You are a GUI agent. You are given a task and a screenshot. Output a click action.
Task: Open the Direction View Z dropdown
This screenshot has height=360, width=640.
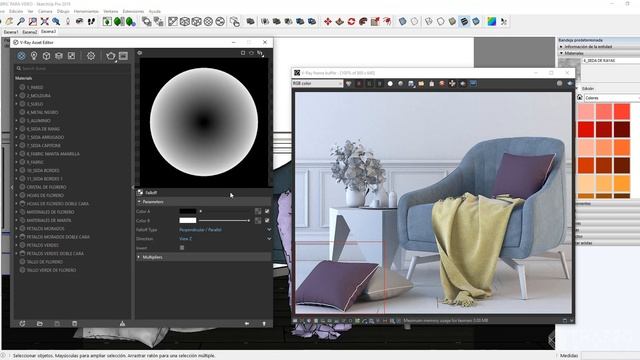pyautogui.click(x=225, y=239)
